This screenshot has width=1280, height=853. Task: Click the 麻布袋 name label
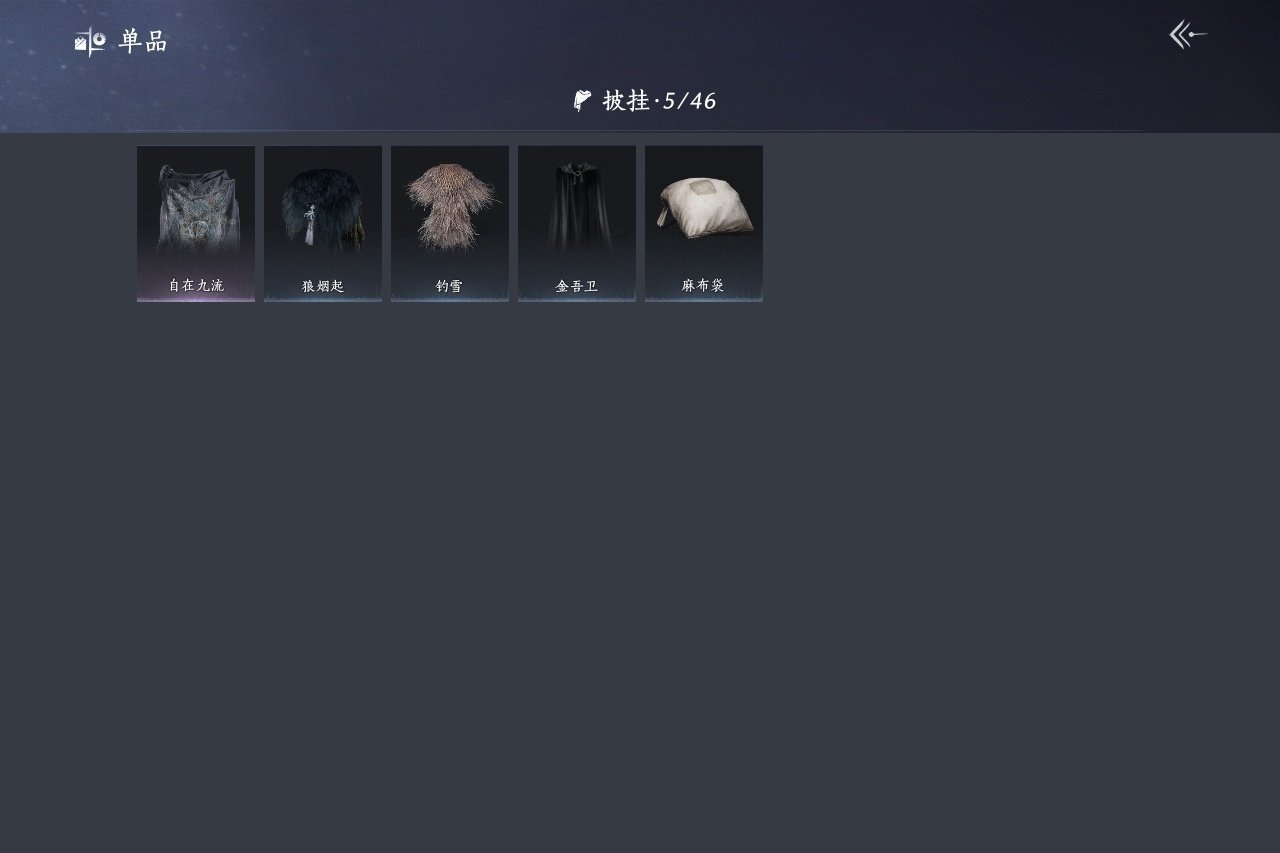(x=704, y=285)
